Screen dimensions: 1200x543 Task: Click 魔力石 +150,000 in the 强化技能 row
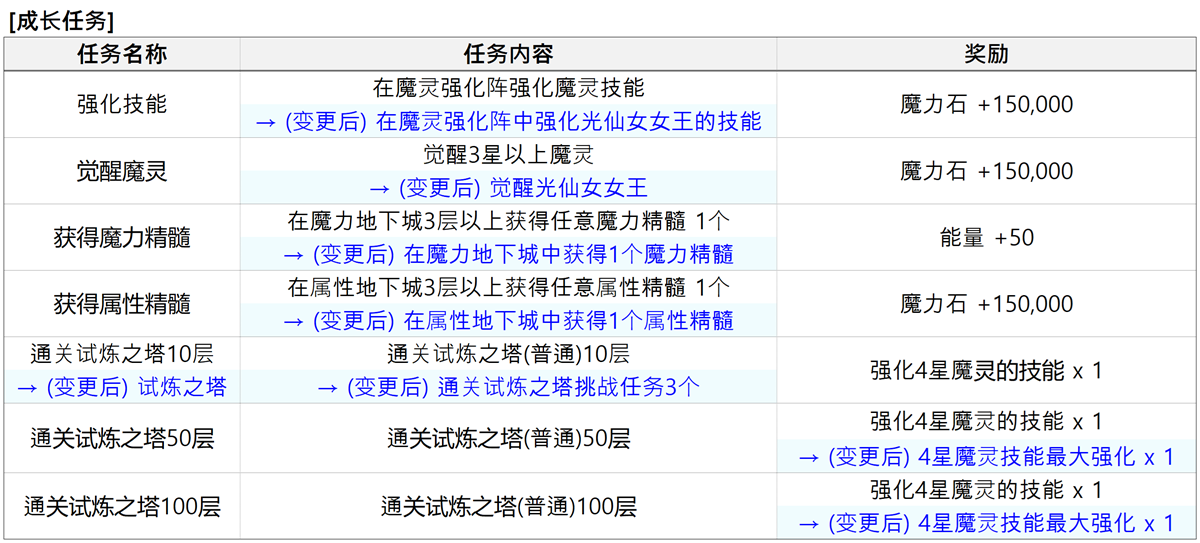click(x=986, y=104)
